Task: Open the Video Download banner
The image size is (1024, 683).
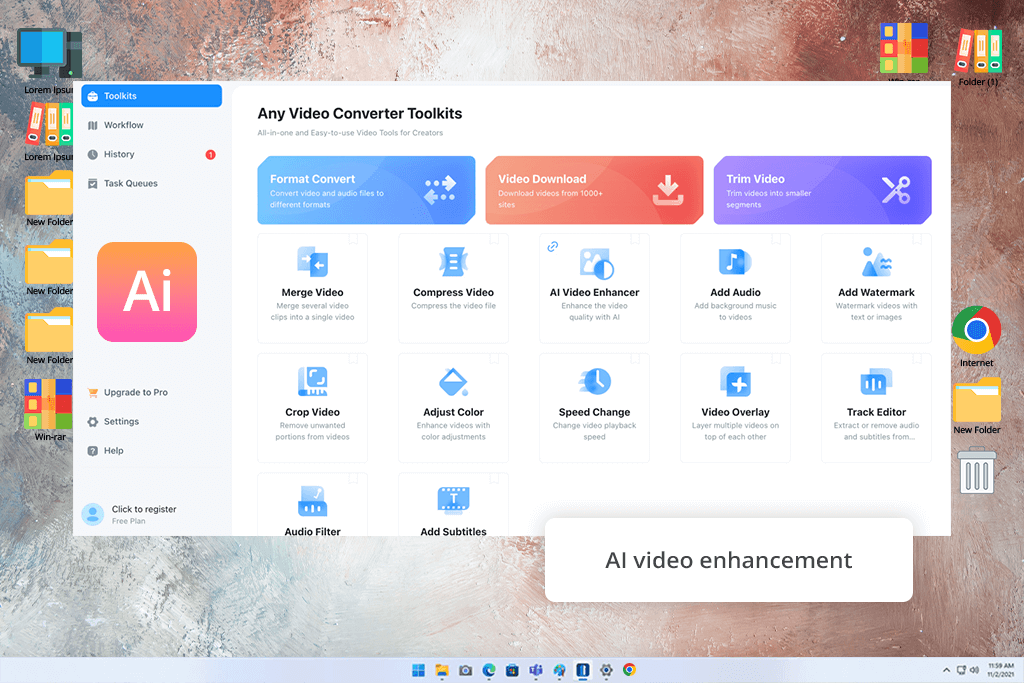Action: (594, 190)
